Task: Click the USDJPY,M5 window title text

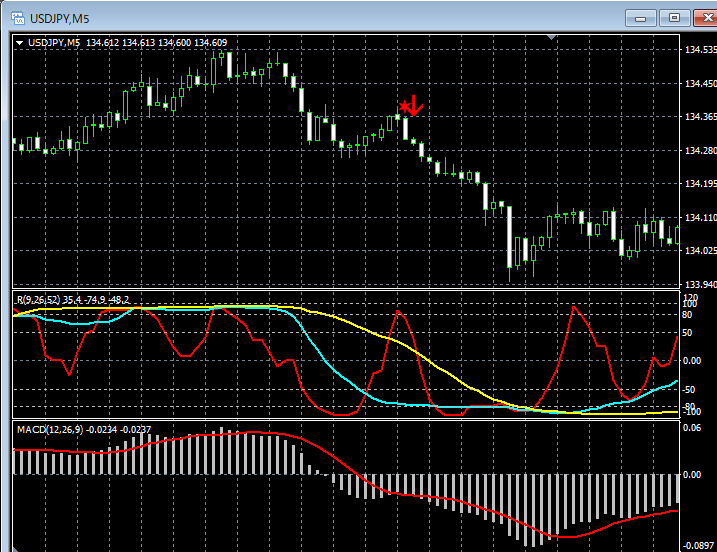Action: [x=59, y=19]
